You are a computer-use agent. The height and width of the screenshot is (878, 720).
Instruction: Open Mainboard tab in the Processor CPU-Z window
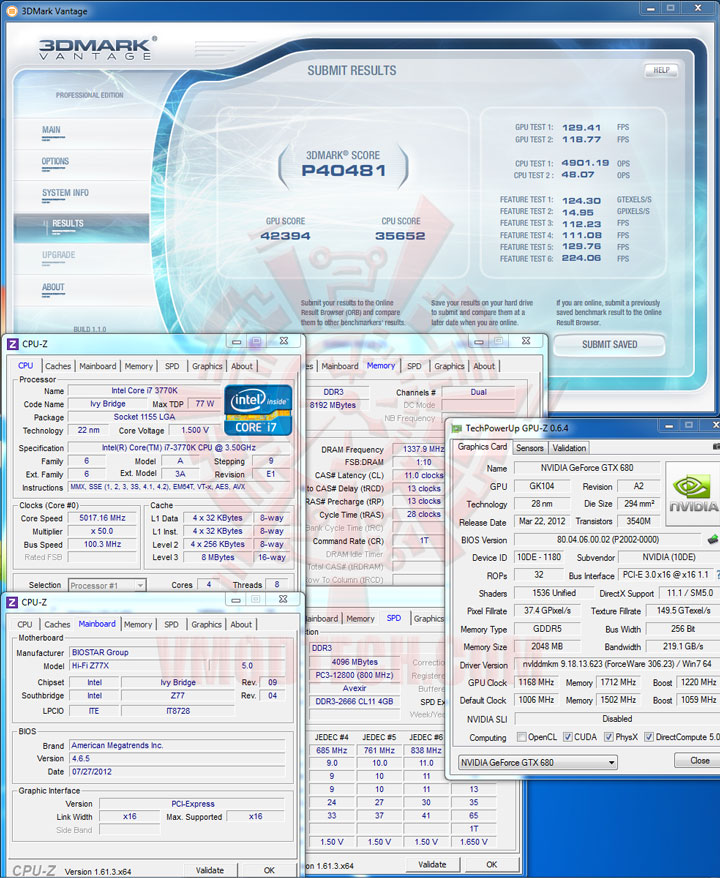click(97, 366)
